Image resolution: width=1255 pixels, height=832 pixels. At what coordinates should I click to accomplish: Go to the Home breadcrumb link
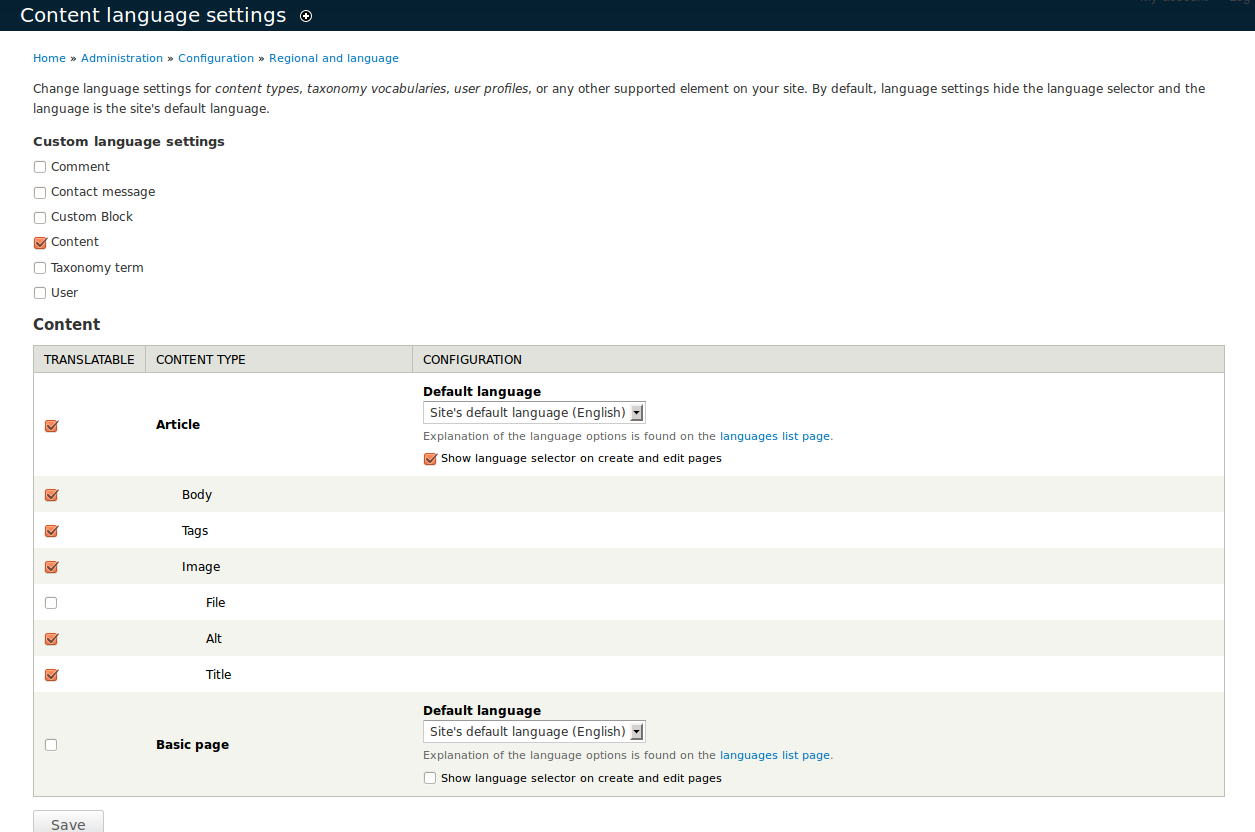coord(49,58)
